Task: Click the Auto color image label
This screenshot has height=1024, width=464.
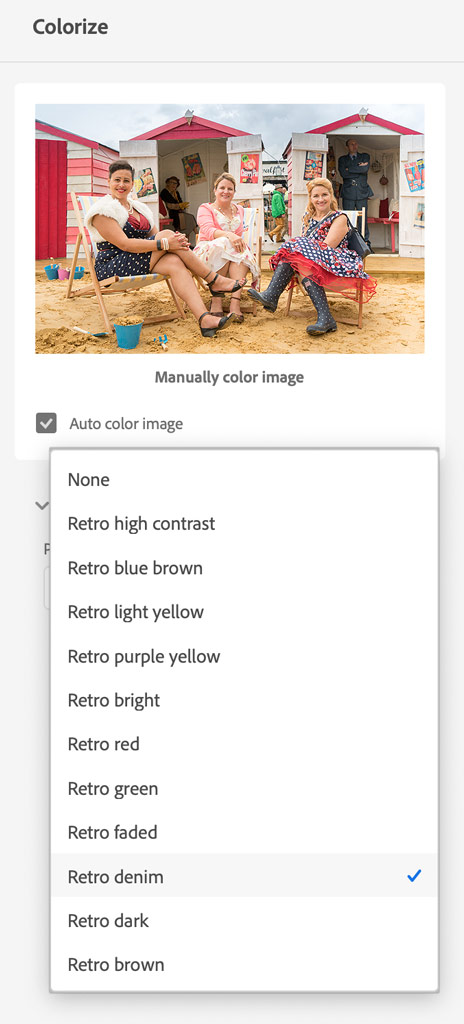Action: click(126, 424)
